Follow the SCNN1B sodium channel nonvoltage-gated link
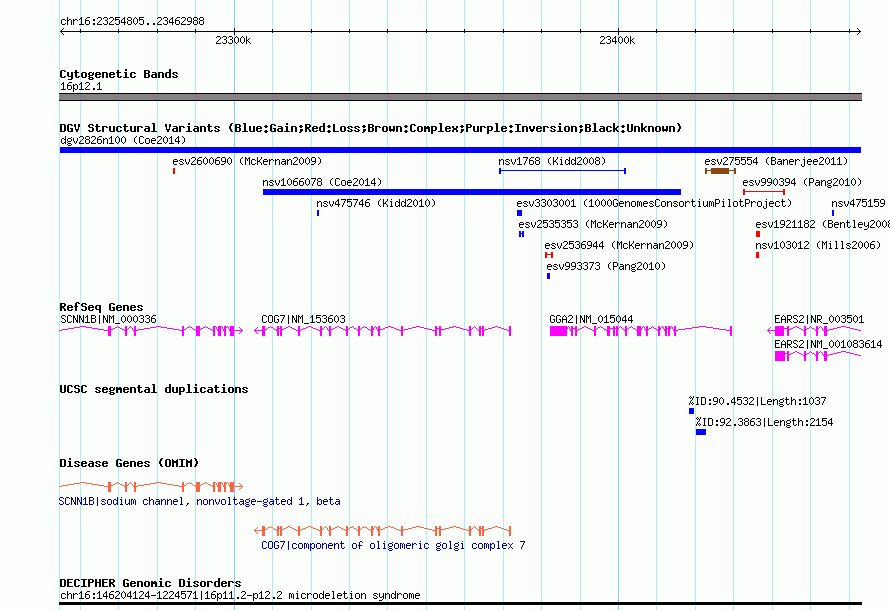 (x=200, y=501)
